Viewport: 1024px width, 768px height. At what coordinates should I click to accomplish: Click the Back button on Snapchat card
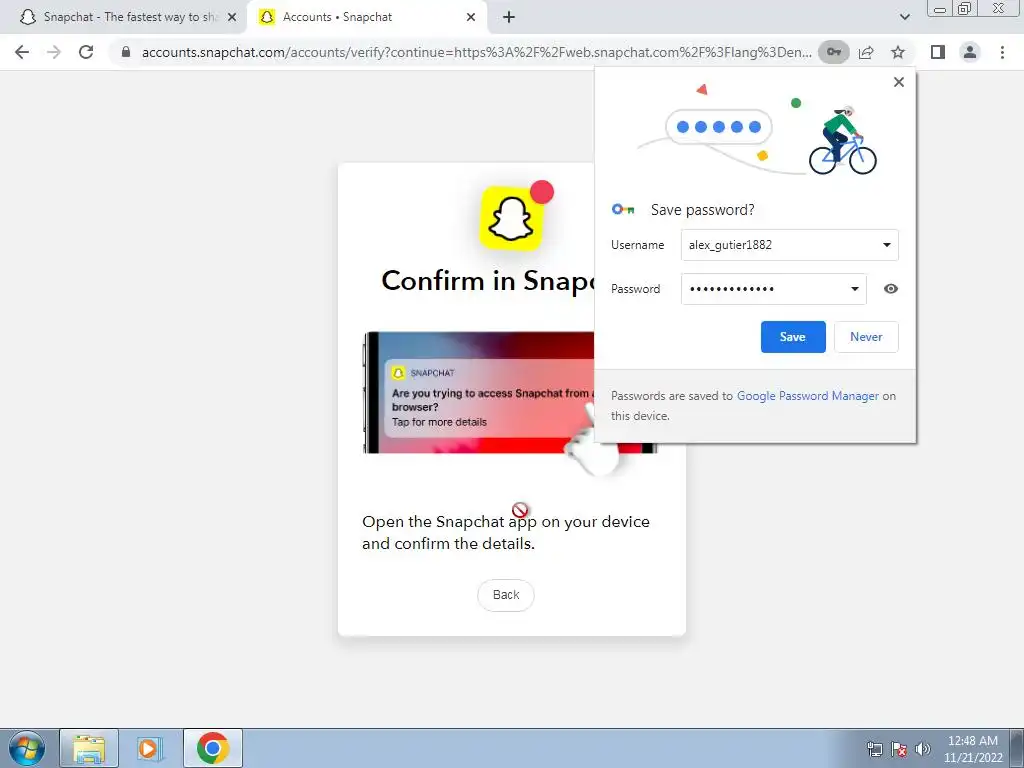pos(505,595)
